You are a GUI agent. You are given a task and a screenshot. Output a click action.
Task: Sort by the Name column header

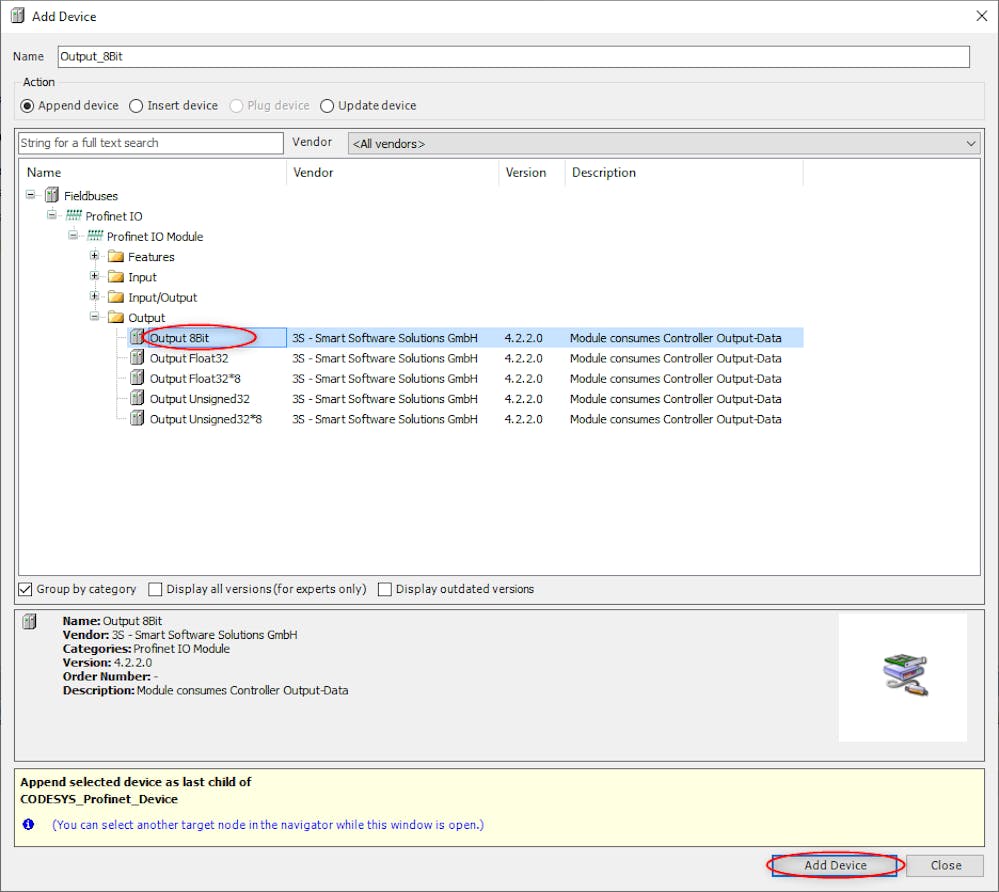pos(153,173)
